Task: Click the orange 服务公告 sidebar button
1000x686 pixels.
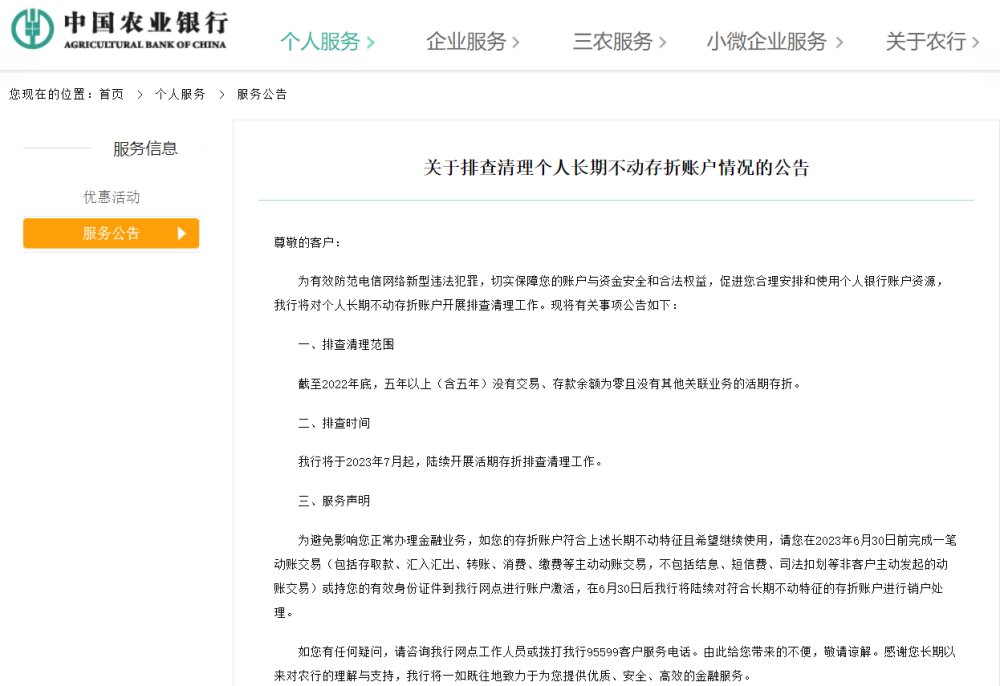Action: pos(111,233)
